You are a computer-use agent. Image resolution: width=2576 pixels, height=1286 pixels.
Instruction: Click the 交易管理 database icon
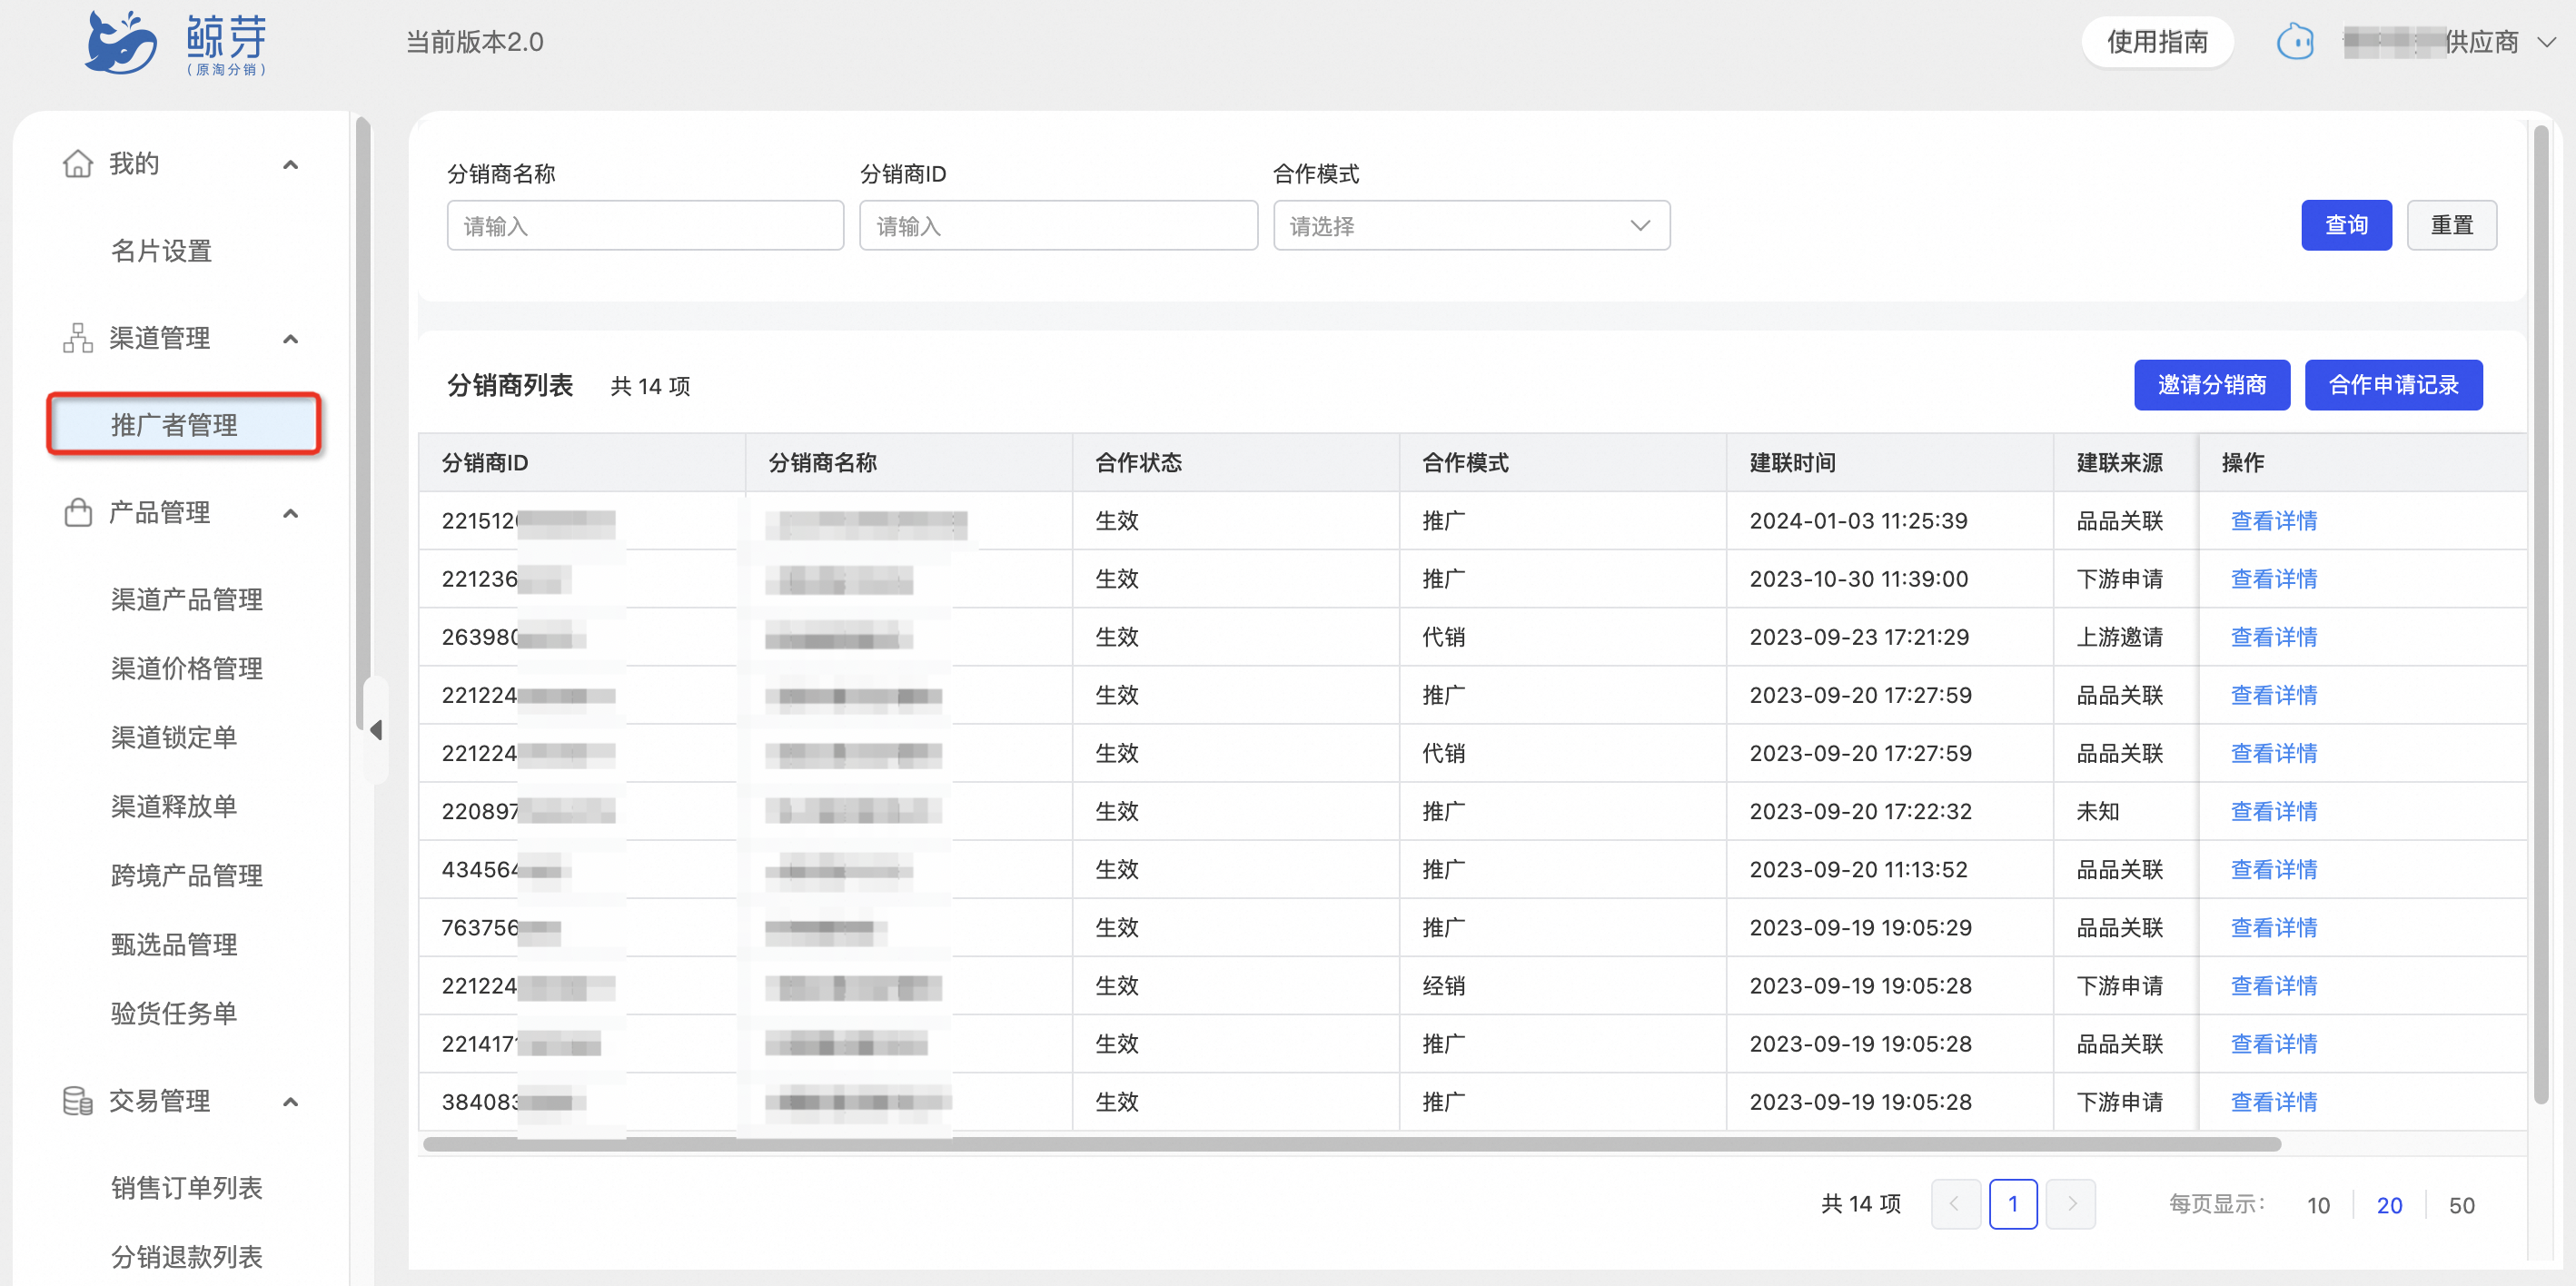pyautogui.click(x=77, y=1100)
